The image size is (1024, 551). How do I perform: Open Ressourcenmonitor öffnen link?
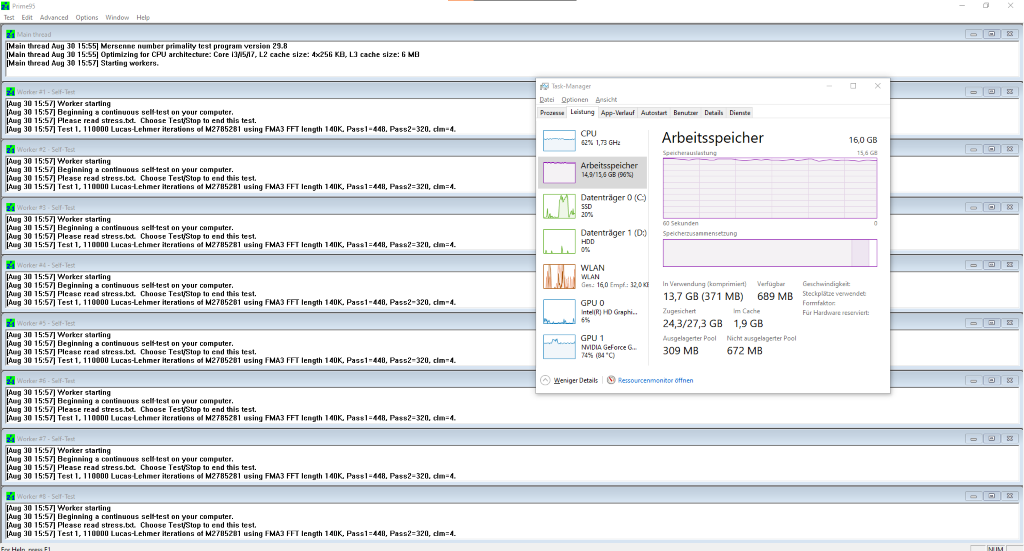click(656, 381)
